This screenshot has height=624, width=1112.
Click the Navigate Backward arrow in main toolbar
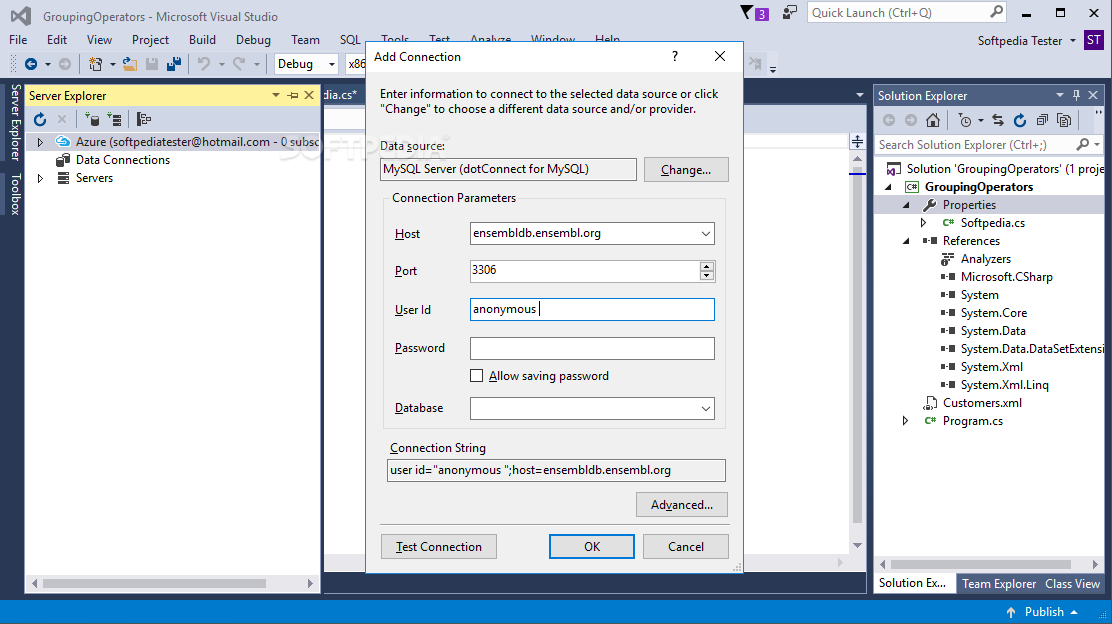point(30,64)
